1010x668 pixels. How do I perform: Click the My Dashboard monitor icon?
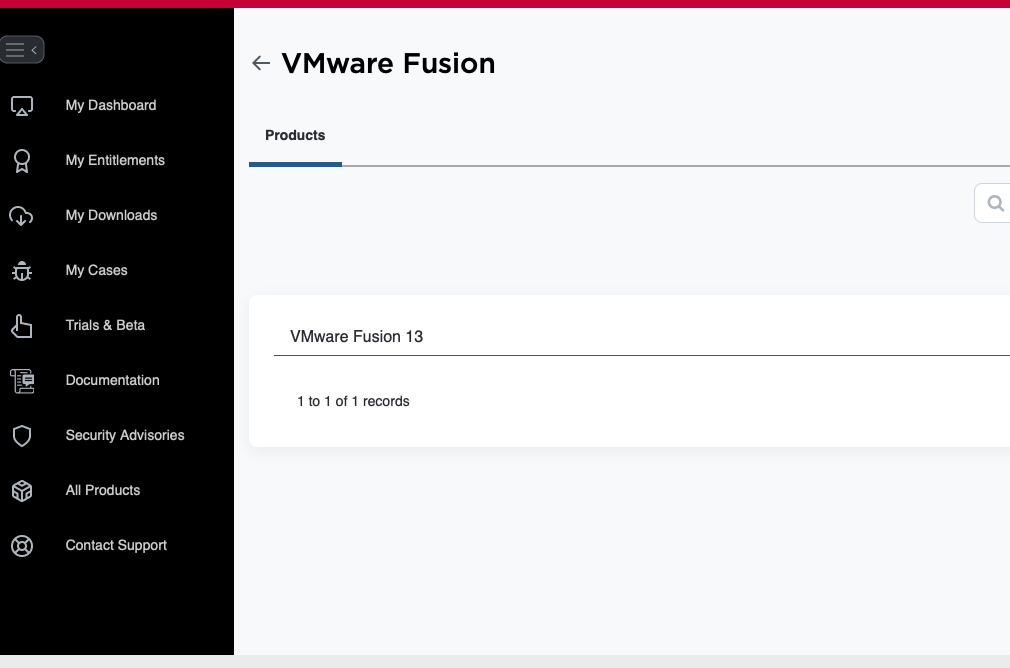[x=22, y=106]
